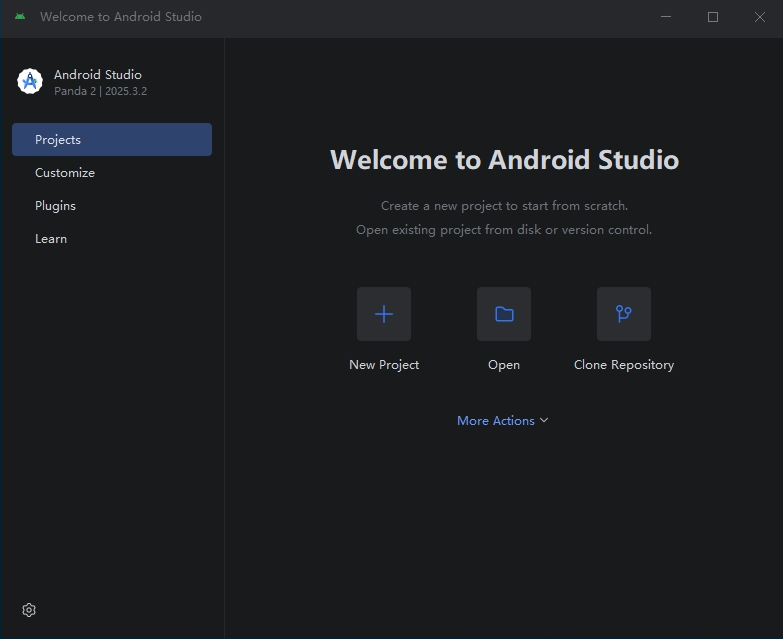Open settings gear in sidebar bottom

[x=29, y=610]
